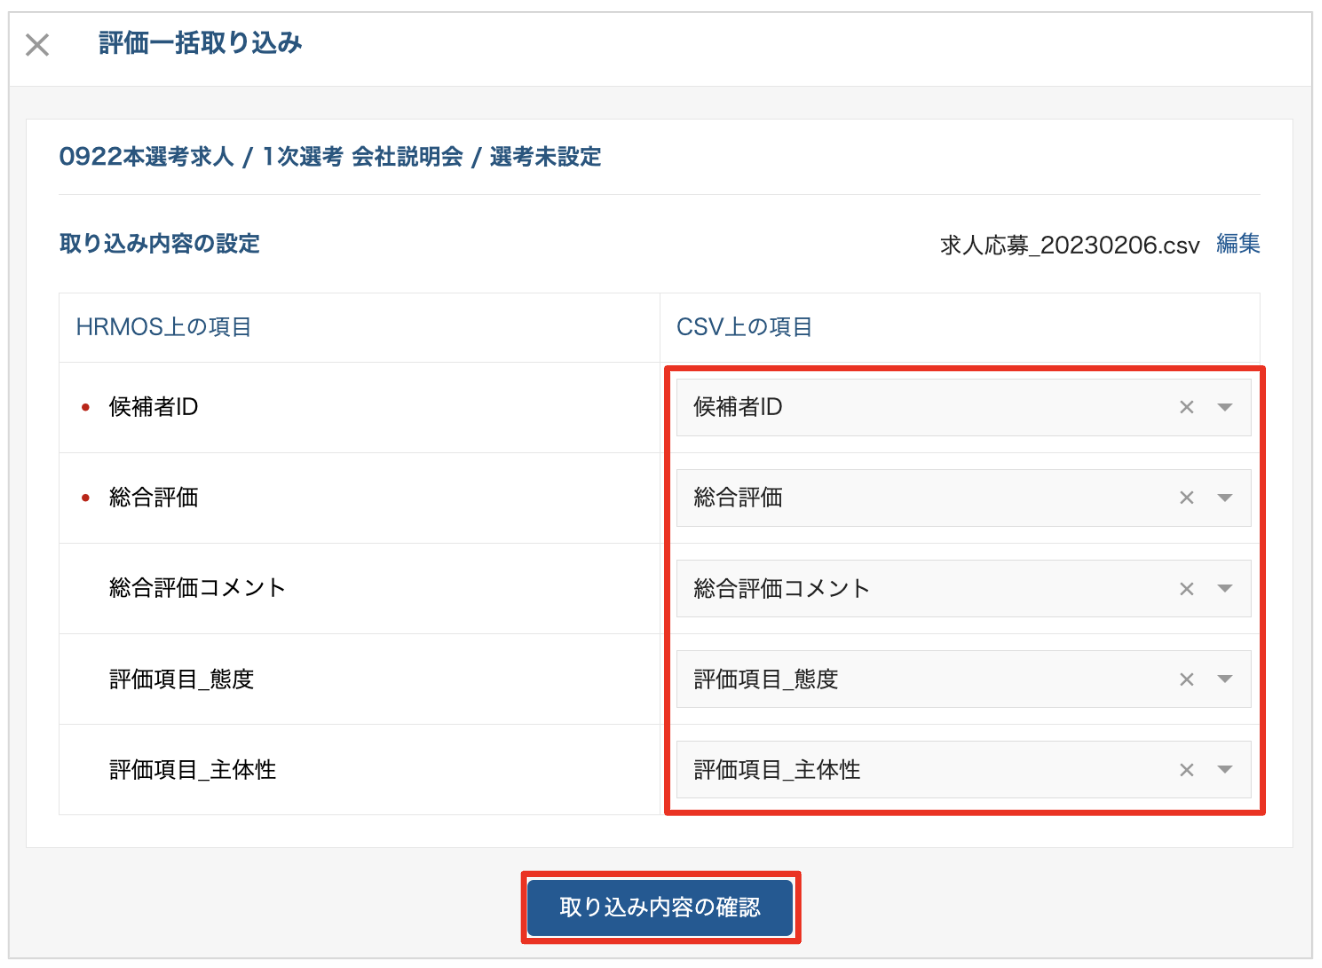
Task: Expand the 総合評価 dropdown arrow
Action: click(1225, 498)
